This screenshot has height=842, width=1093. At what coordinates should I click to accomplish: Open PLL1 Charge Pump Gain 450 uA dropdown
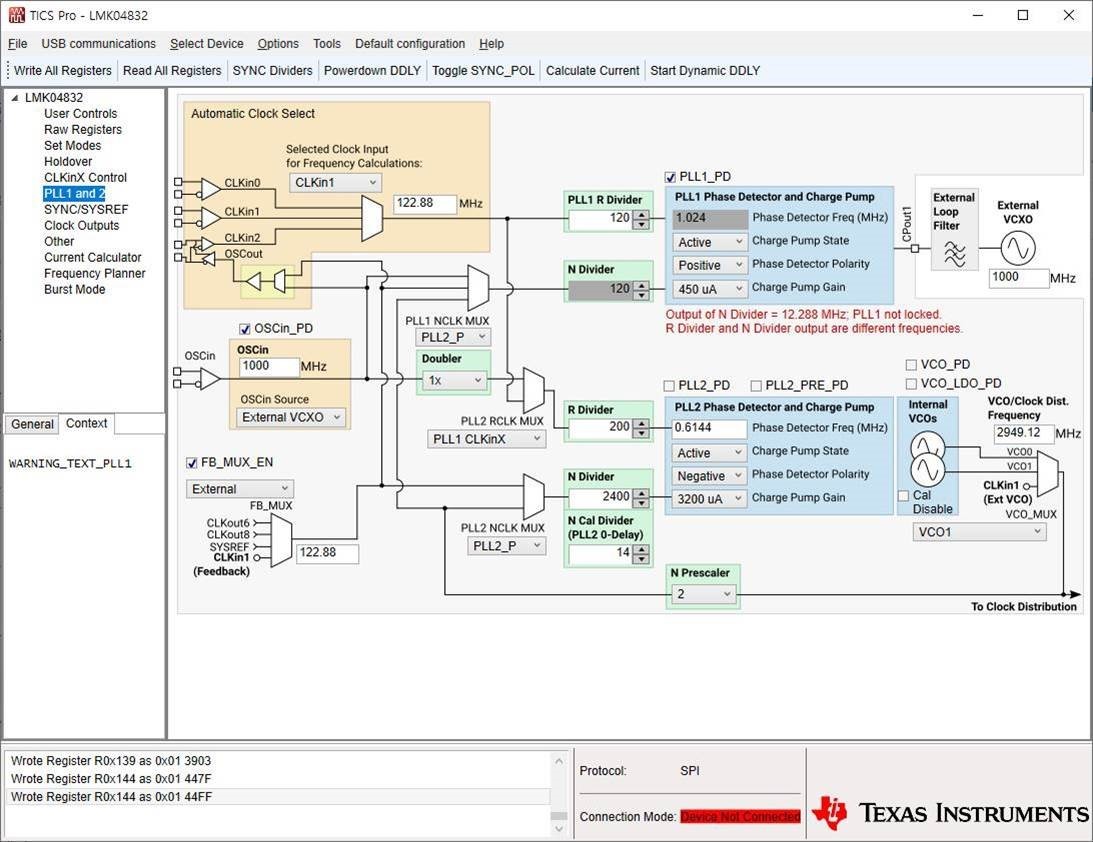(x=710, y=289)
